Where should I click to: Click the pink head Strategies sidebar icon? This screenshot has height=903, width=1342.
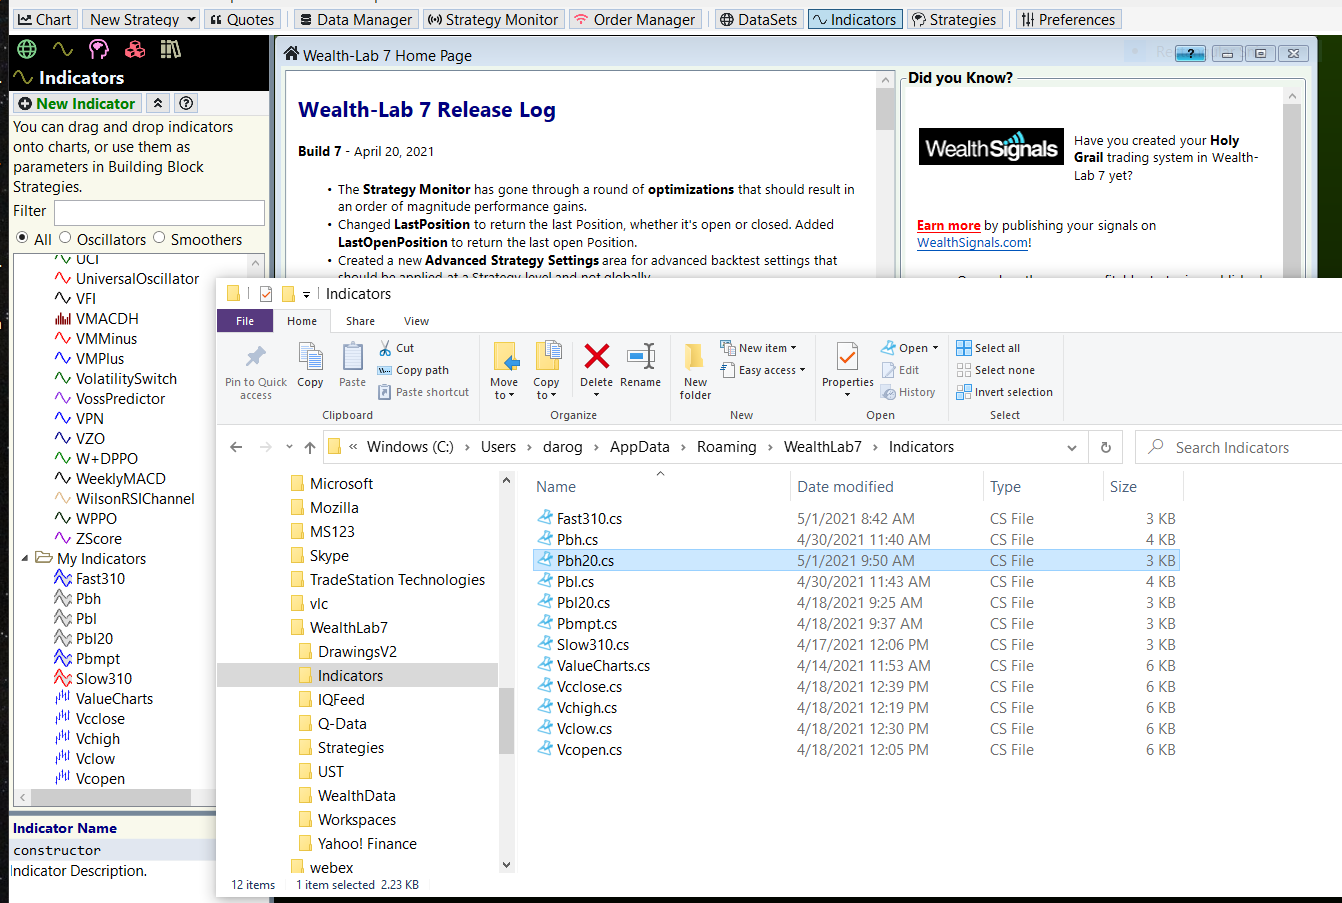pos(98,49)
